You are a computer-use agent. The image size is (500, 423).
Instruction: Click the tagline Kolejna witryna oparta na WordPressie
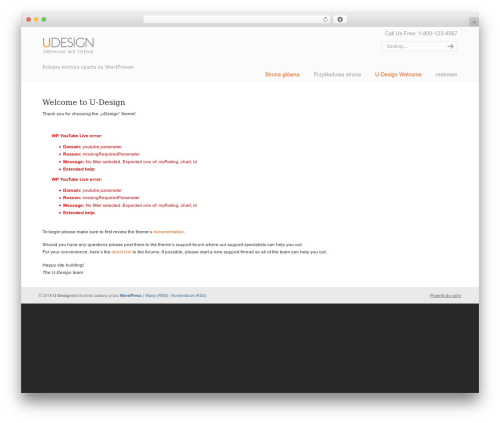(x=88, y=67)
